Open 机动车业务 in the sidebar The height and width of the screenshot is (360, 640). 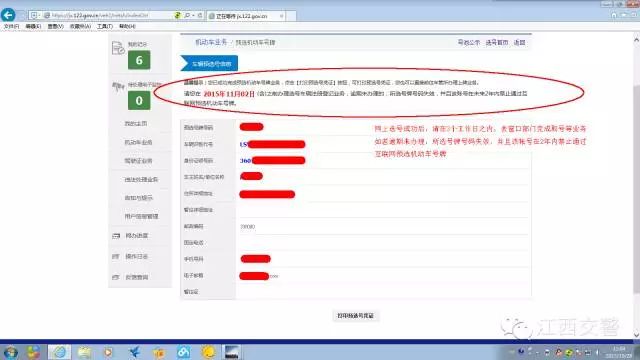tap(138, 142)
